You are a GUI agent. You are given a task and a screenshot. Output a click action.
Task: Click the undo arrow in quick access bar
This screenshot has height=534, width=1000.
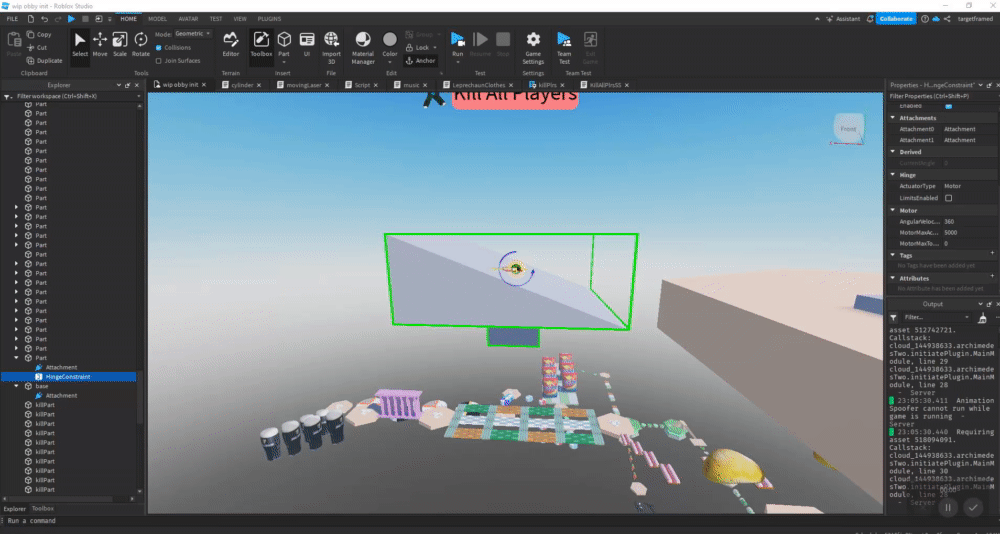(45, 19)
